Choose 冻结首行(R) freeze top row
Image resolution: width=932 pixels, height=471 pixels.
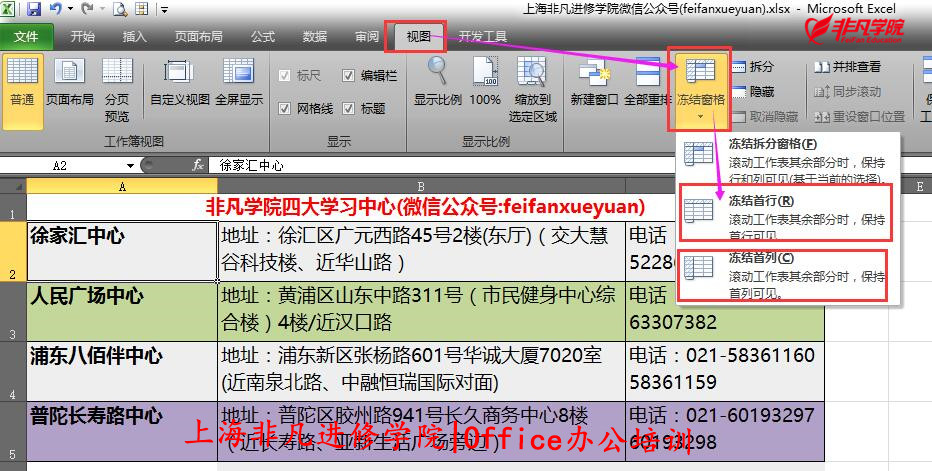click(x=788, y=218)
